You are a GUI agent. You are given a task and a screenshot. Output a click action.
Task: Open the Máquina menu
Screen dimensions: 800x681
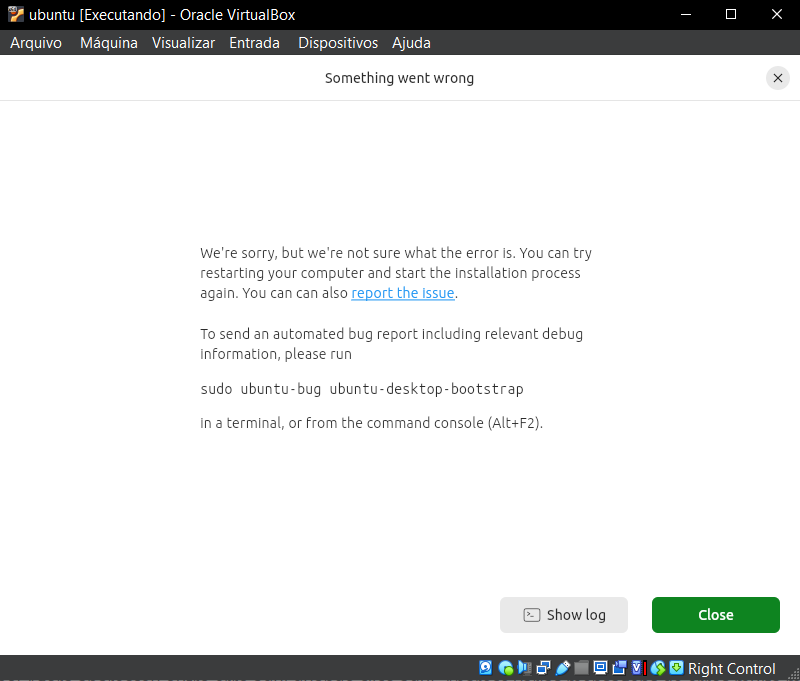109,43
